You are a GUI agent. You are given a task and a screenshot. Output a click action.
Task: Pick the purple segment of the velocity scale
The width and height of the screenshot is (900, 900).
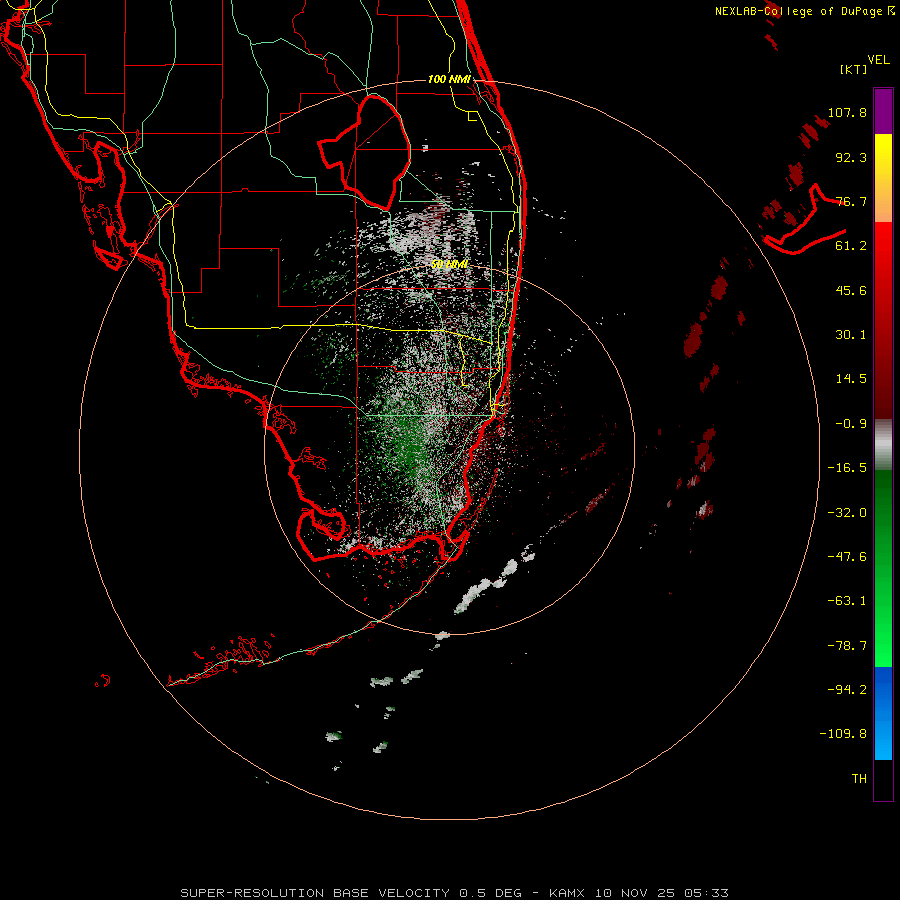click(x=883, y=111)
